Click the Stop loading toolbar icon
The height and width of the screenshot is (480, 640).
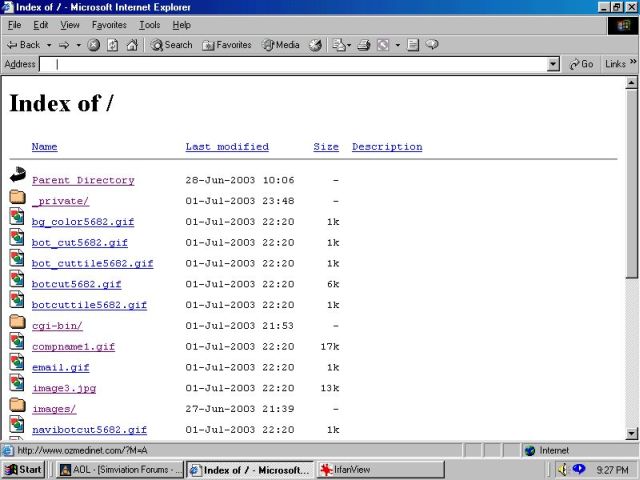[x=94, y=45]
